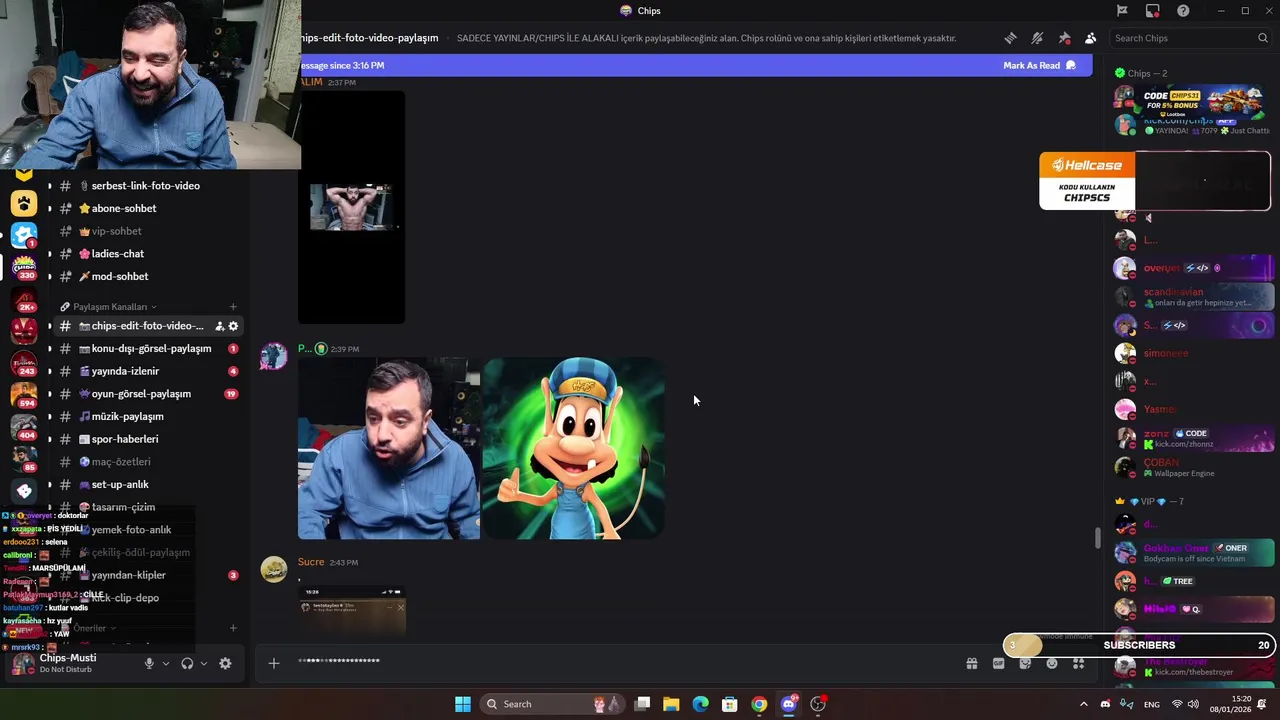Open streamer photo thumbnail in P... message
Screen dimensions: 1280x720
pyautogui.click(x=389, y=448)
